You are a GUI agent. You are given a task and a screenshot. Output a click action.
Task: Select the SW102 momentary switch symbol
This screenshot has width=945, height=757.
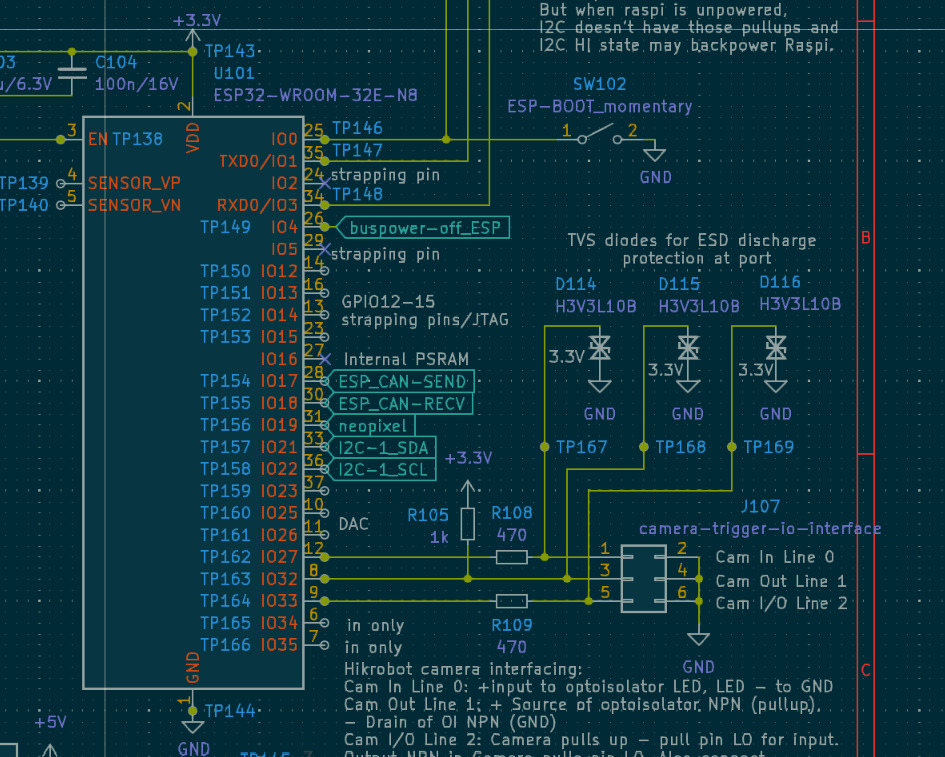[x=600, y=132]
